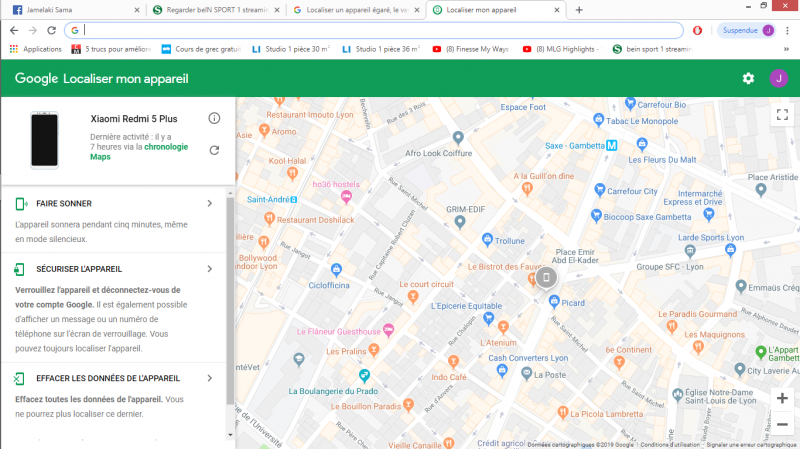800x449 pixels.
Task: Click the Saxe - Gambetta metro icon
Action: coord(611,145)
